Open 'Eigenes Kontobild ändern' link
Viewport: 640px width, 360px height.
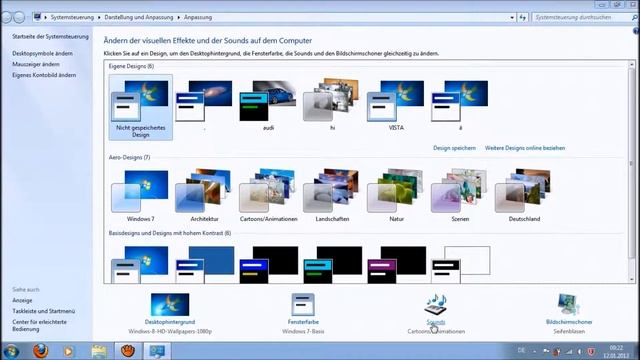tap(44, 75)
